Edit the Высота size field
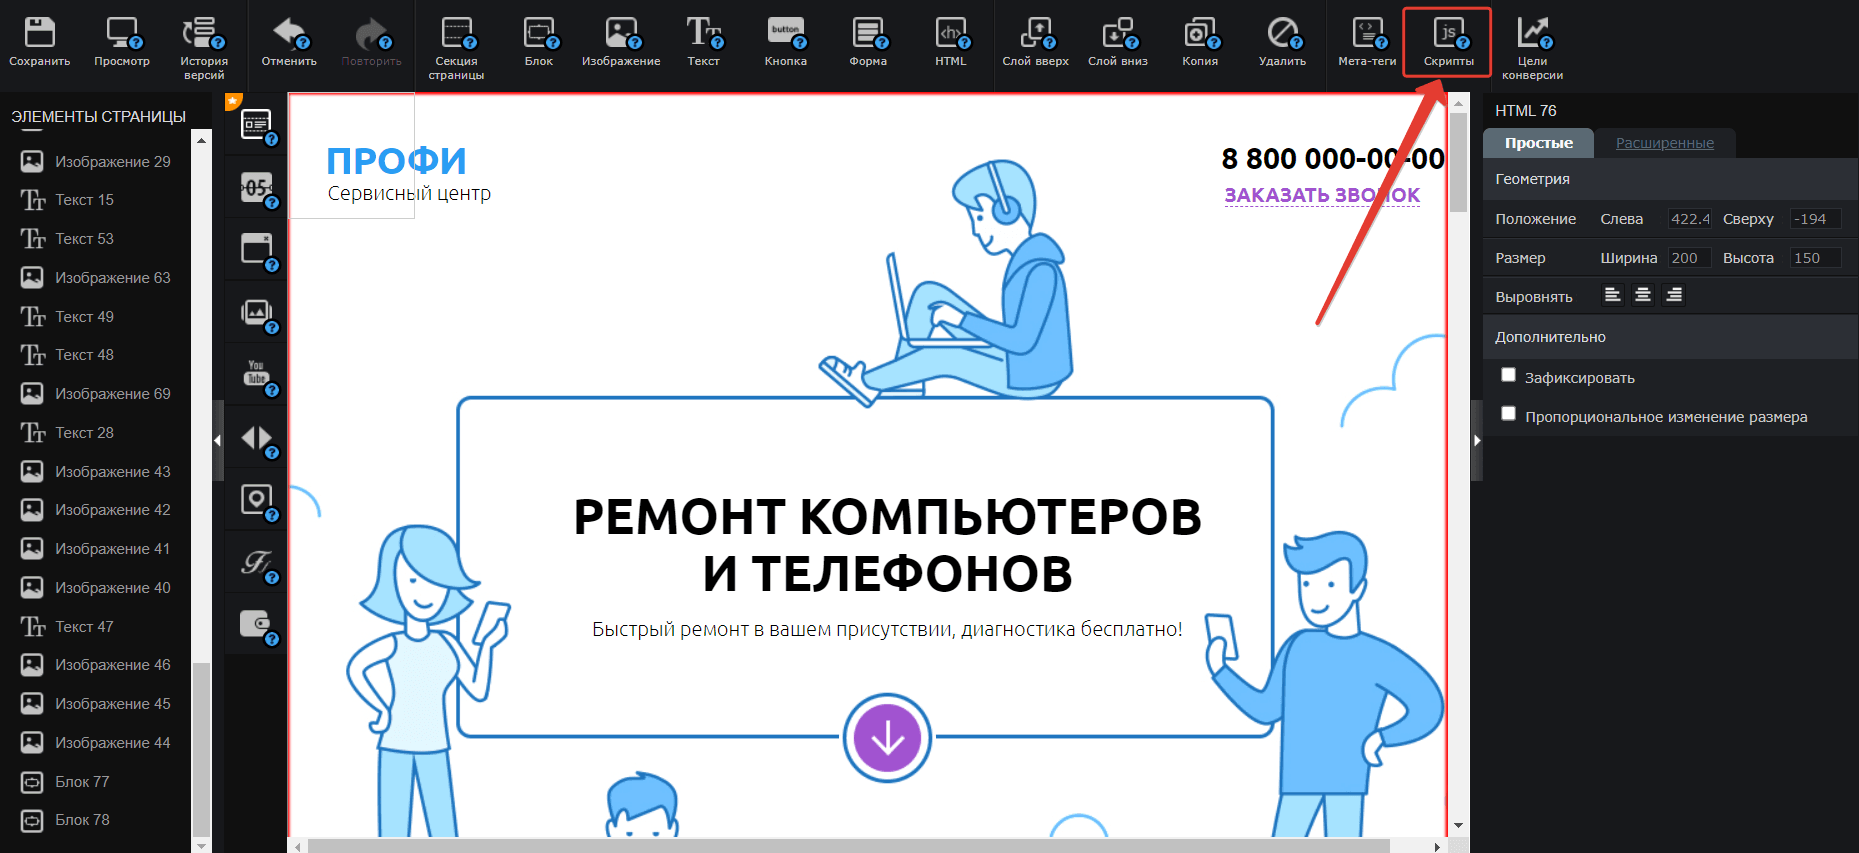The height and width of the screenshot is (853, 1859). pos(1814,258)
